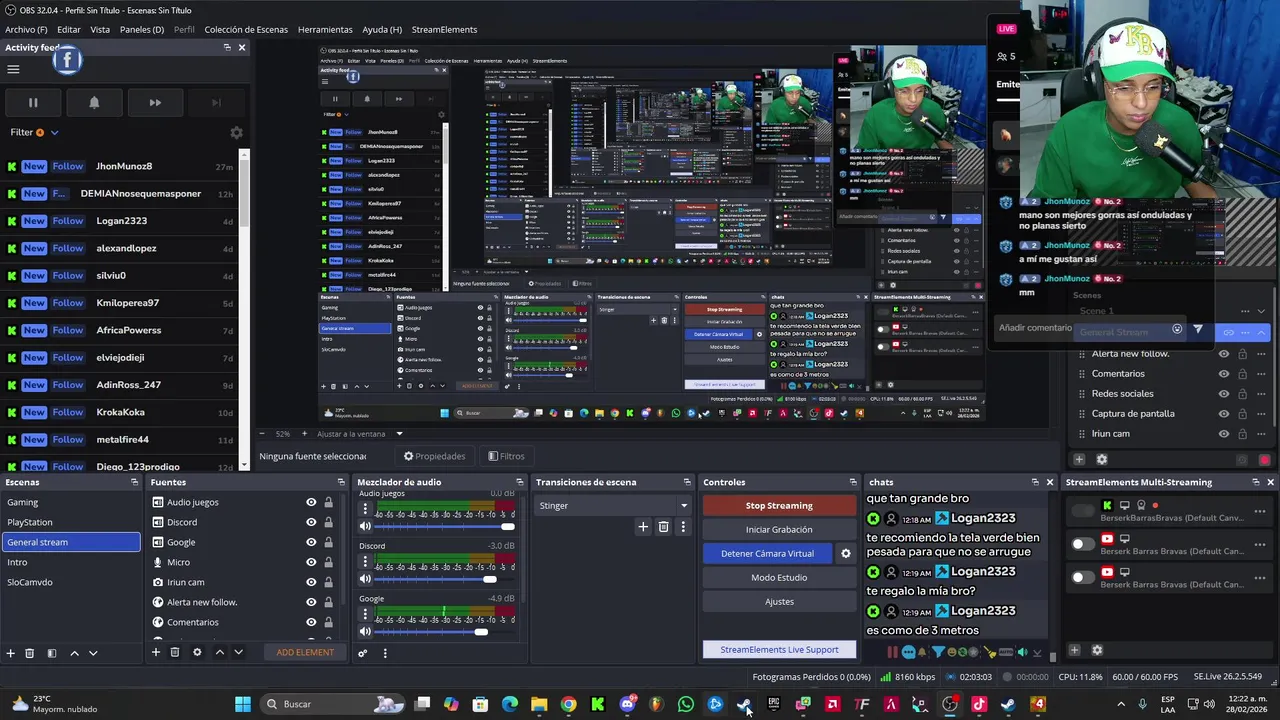
Task: Add a new scene with plus icon
Action: (x=11, y=653)
